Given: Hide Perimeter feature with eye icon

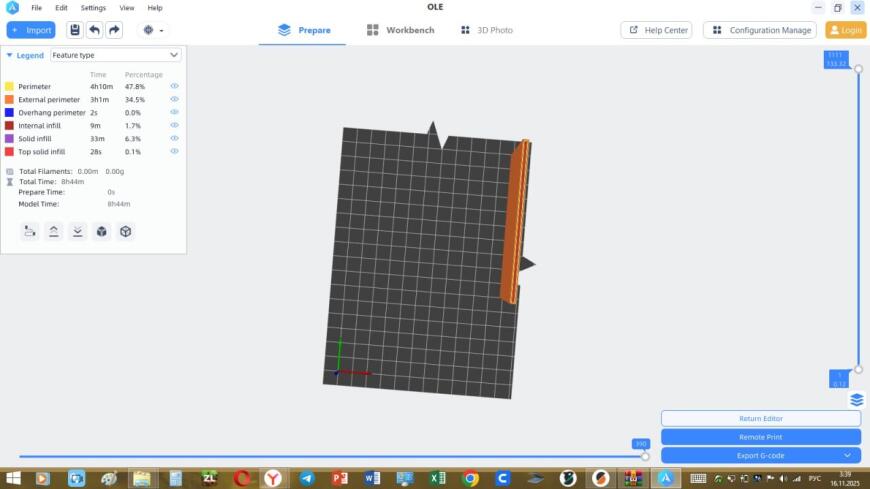Looking at the screenshot, I should 174,86.
